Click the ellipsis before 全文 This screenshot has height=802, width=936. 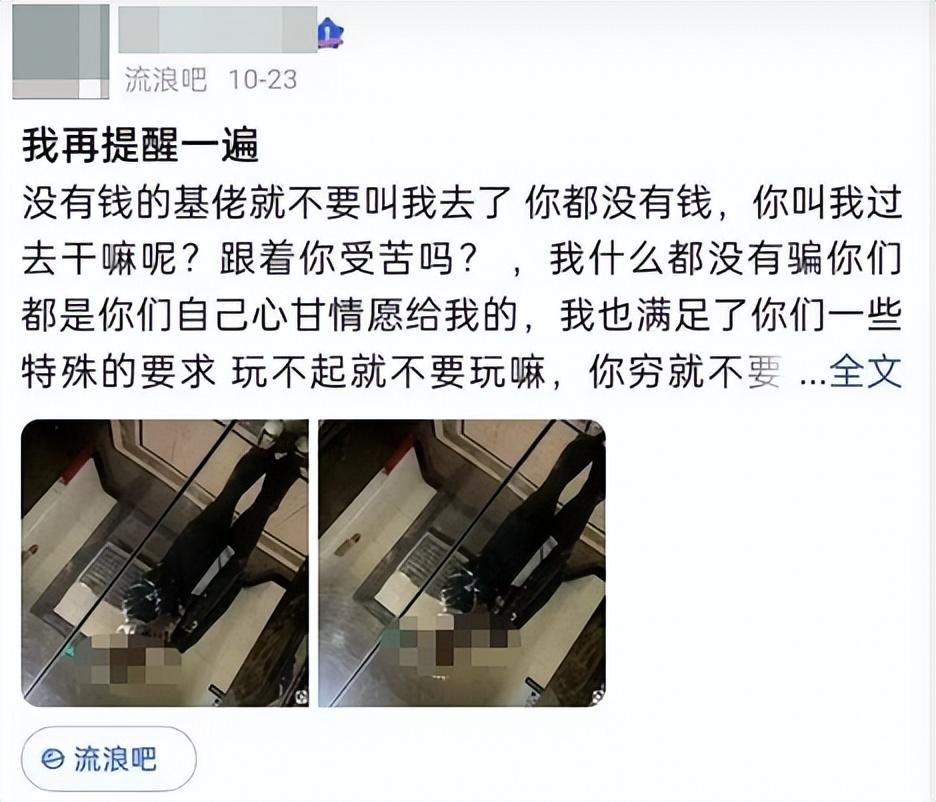pos(812,379)
